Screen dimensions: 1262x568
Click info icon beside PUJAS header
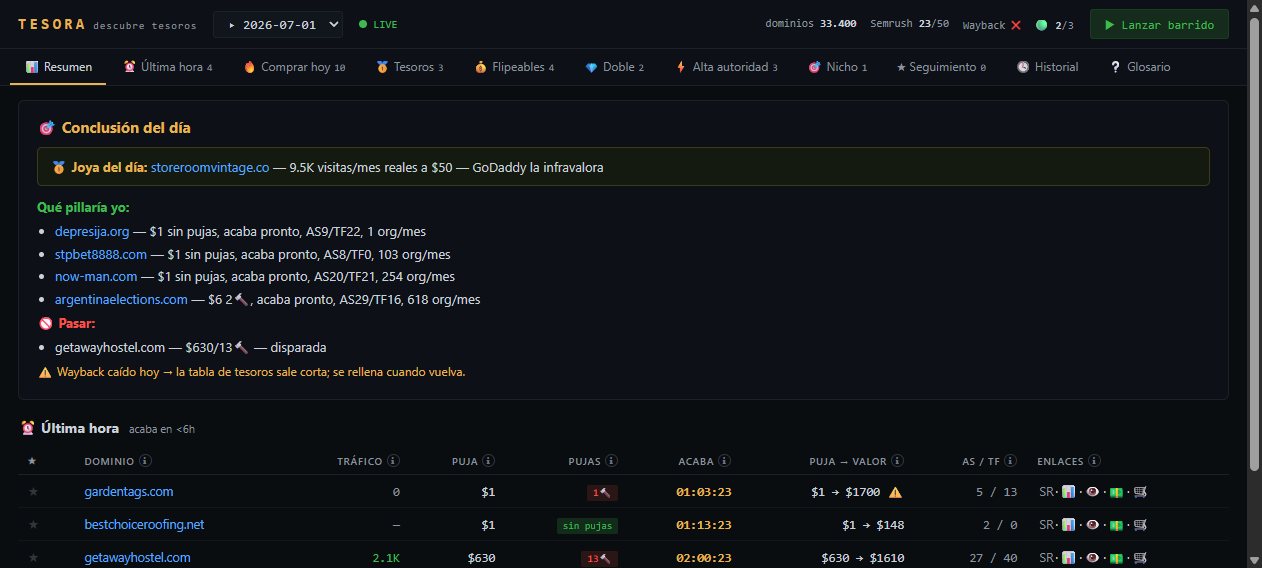(x=612, y=461)
